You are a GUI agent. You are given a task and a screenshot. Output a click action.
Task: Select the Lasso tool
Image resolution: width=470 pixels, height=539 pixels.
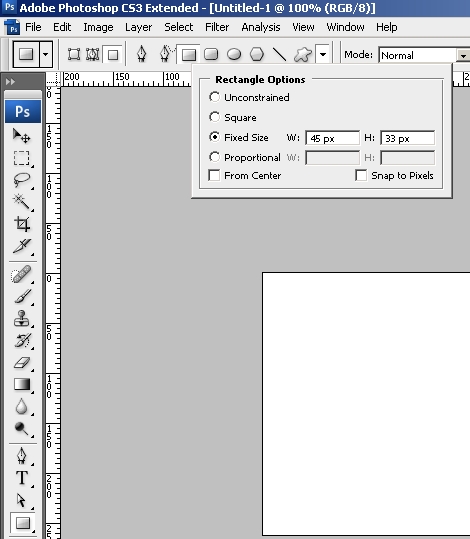[x=21, y=180]
